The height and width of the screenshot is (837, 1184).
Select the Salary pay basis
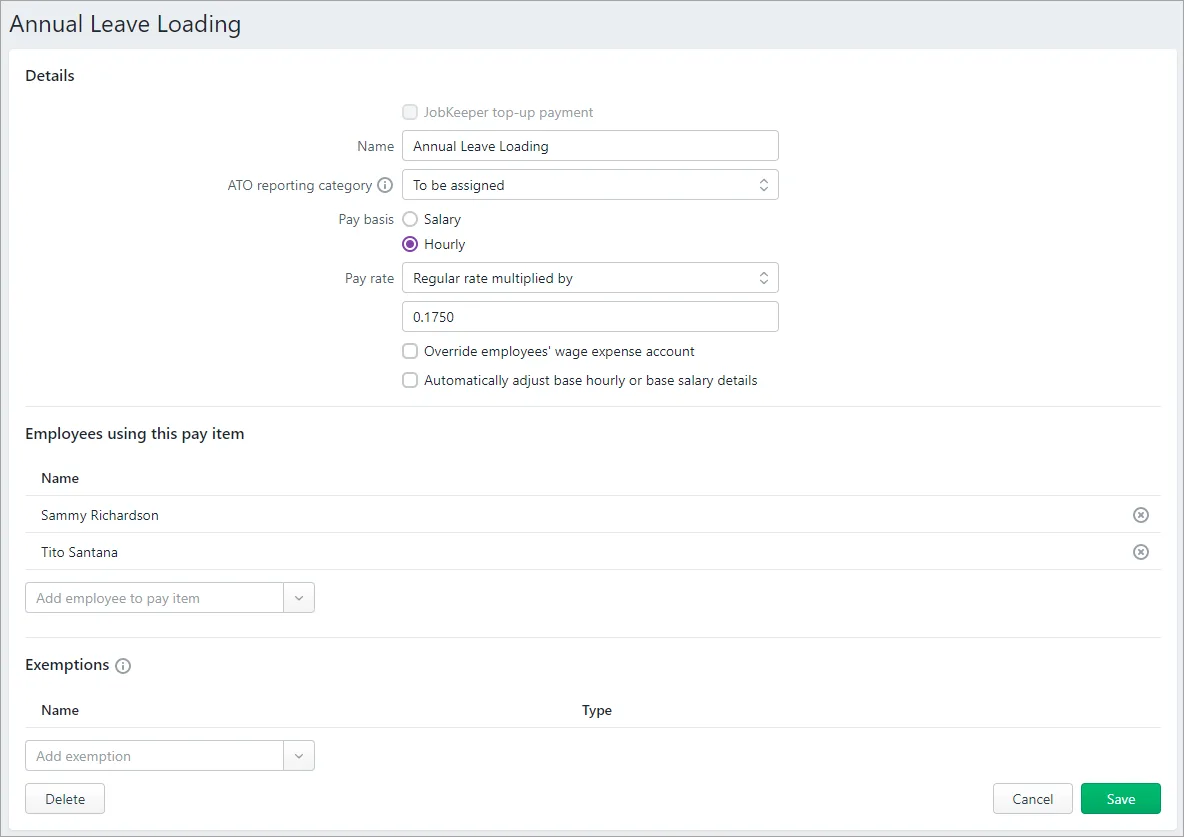click(x=410, y=219)
